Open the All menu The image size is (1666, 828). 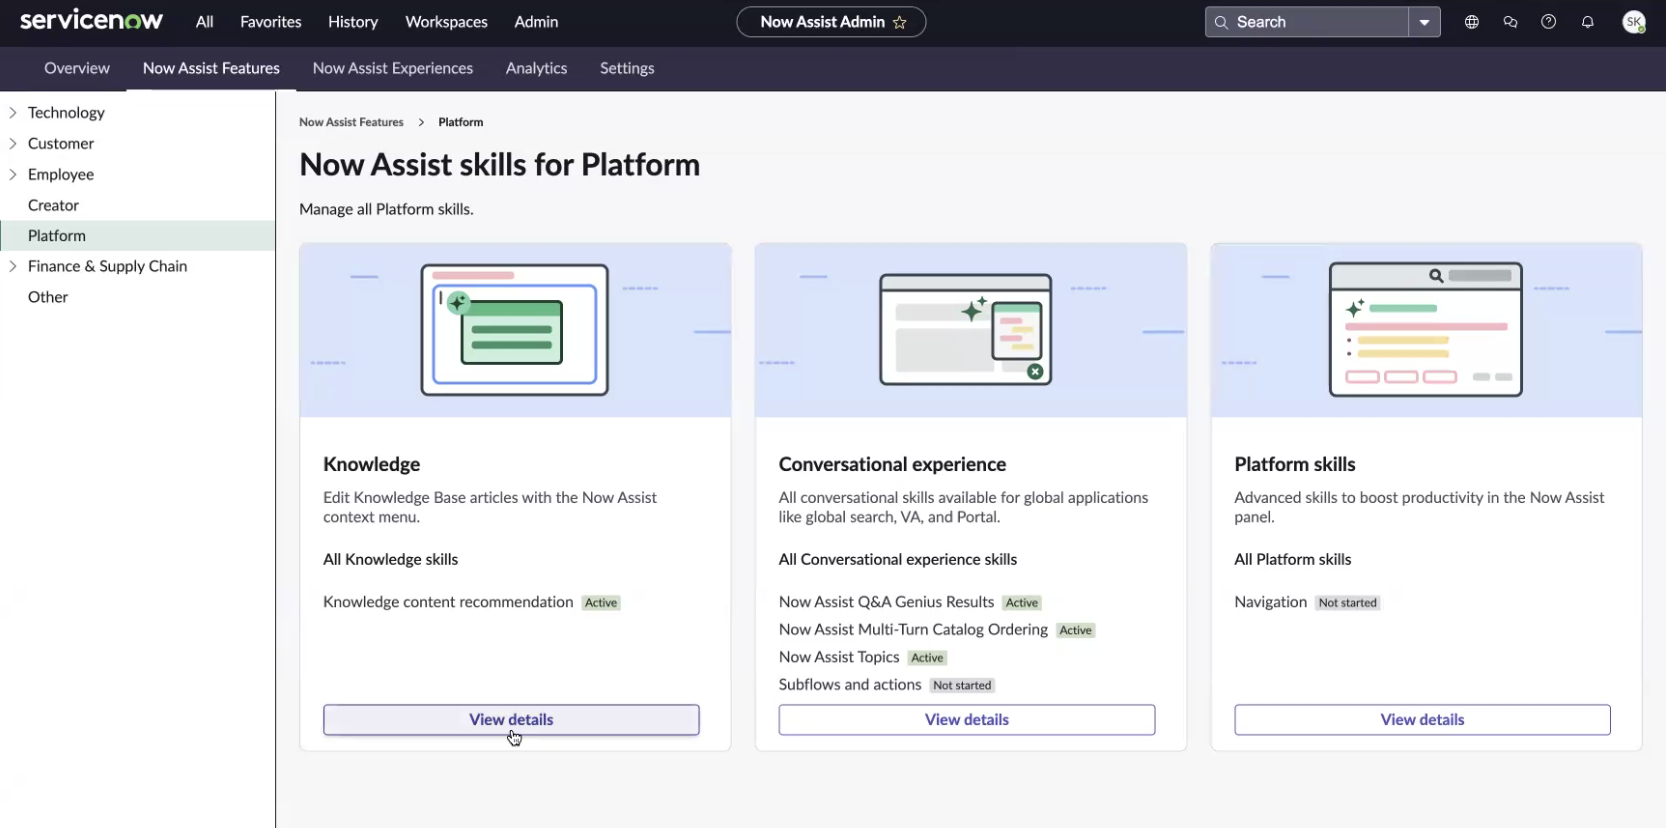(205, 22)
